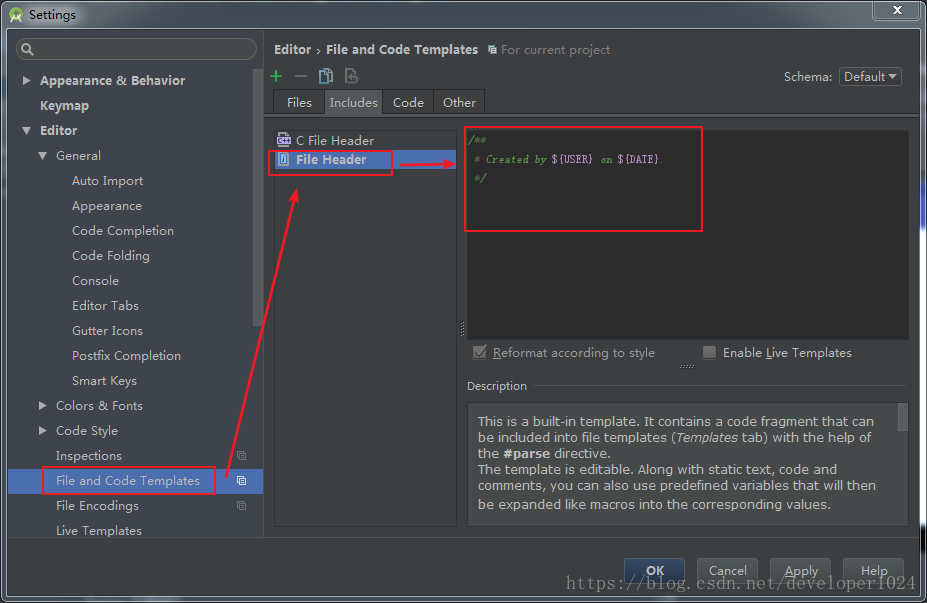Select Appearance under General
The width and height of the screenshot is (927, 603).
(x=107, y=206)
